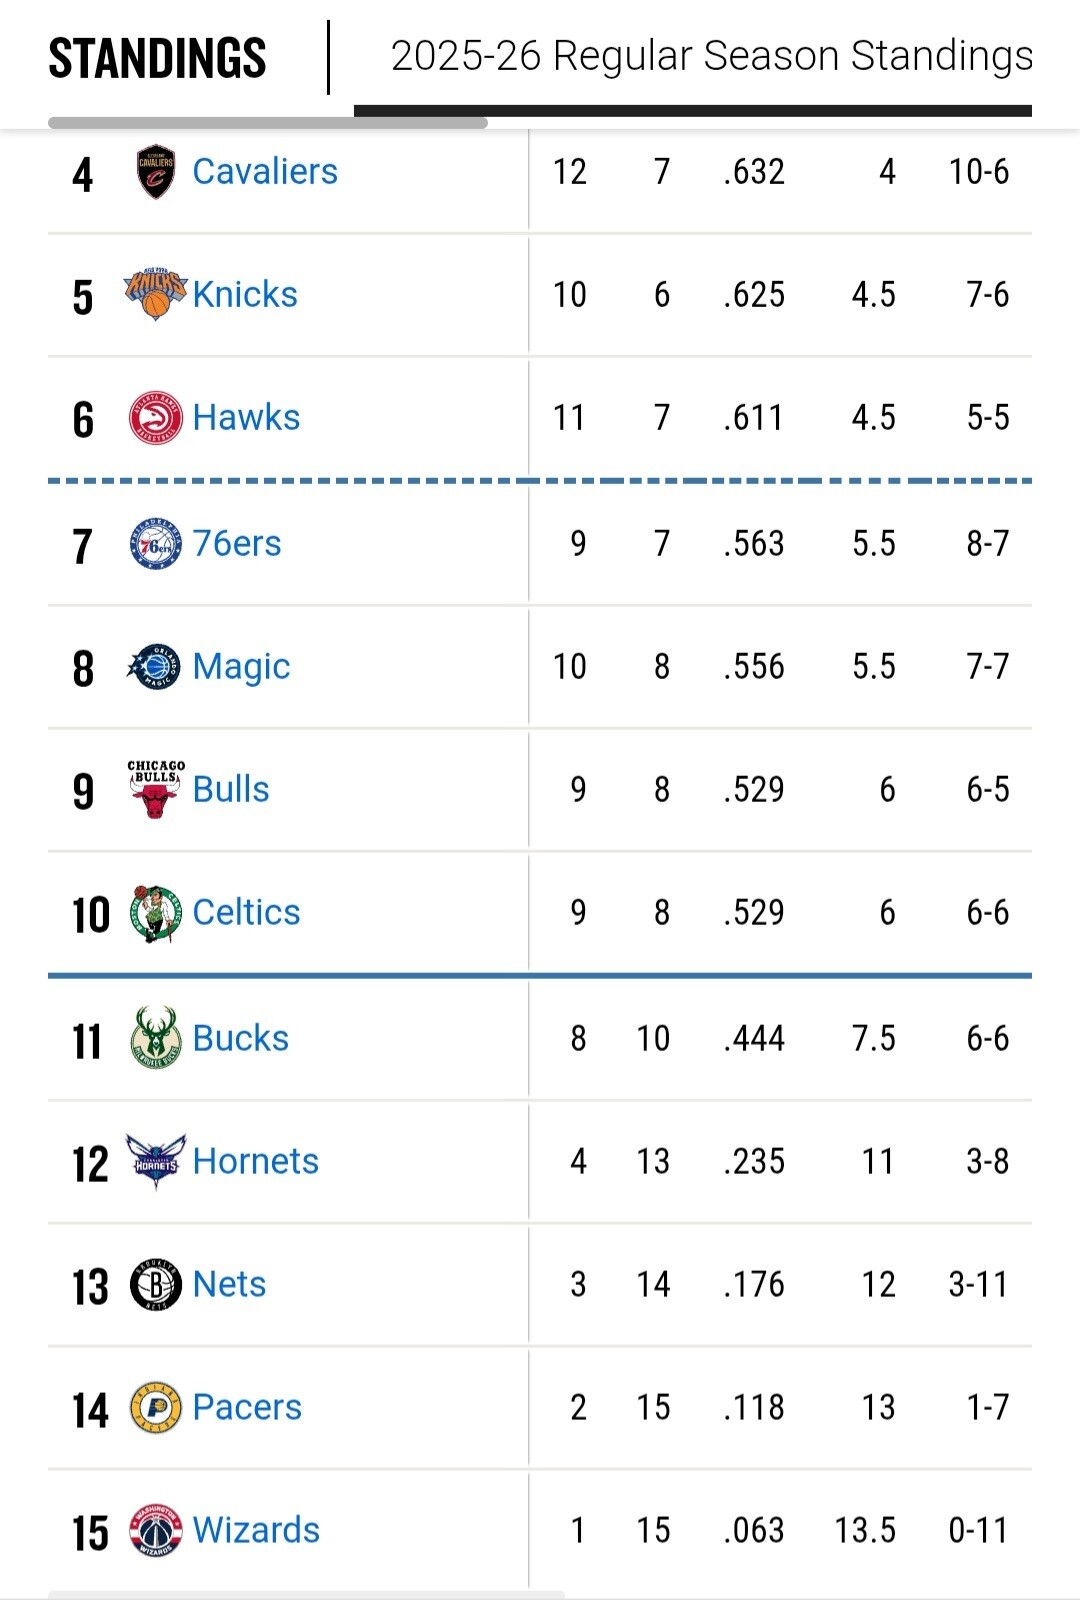1080x1600 pixels.
Task: Click the 76ers team logo
Action: [155, 544]
